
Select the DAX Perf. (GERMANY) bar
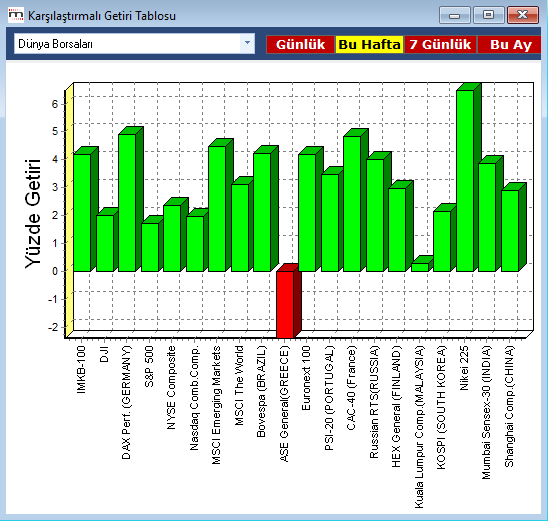coord(127,203)
